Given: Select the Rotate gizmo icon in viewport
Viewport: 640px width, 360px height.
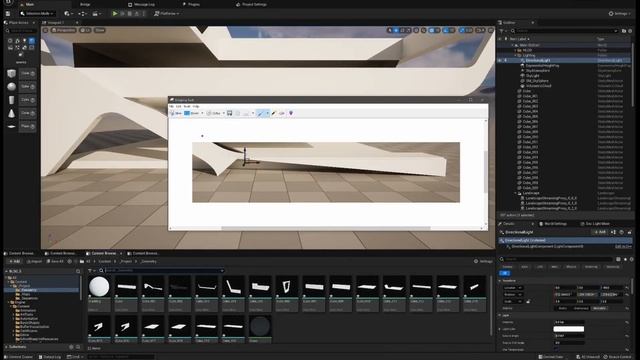Looking at the screenshot, I should 402,30.
